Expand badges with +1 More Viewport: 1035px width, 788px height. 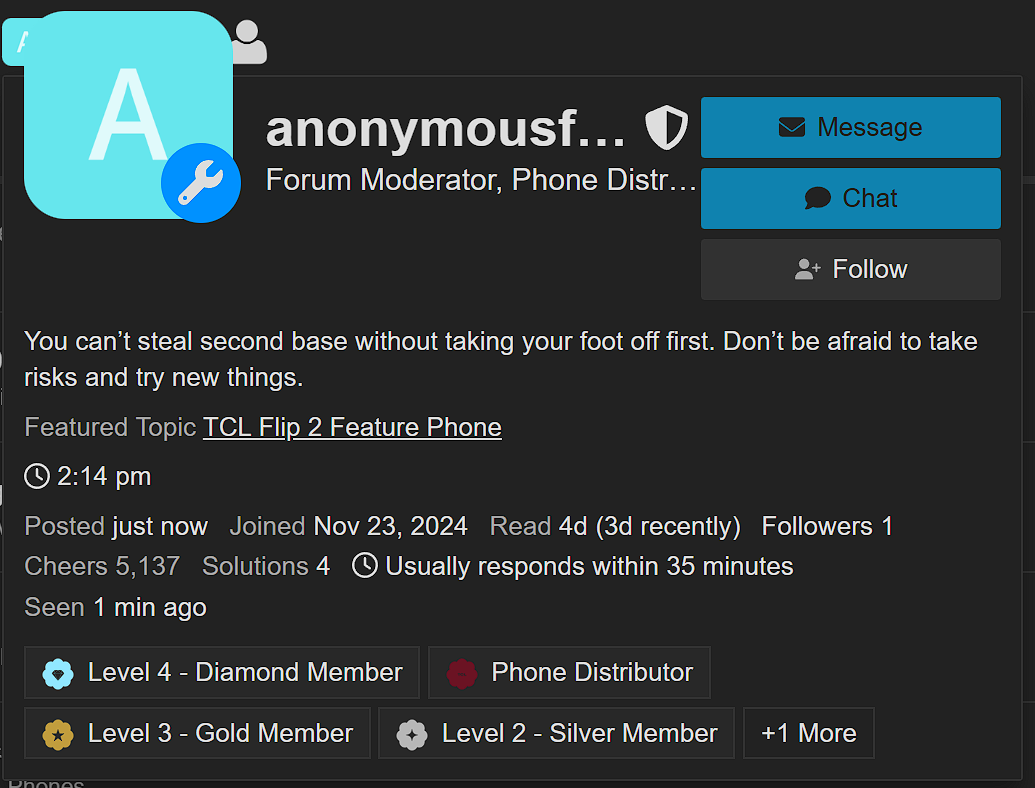pos(809,733)
